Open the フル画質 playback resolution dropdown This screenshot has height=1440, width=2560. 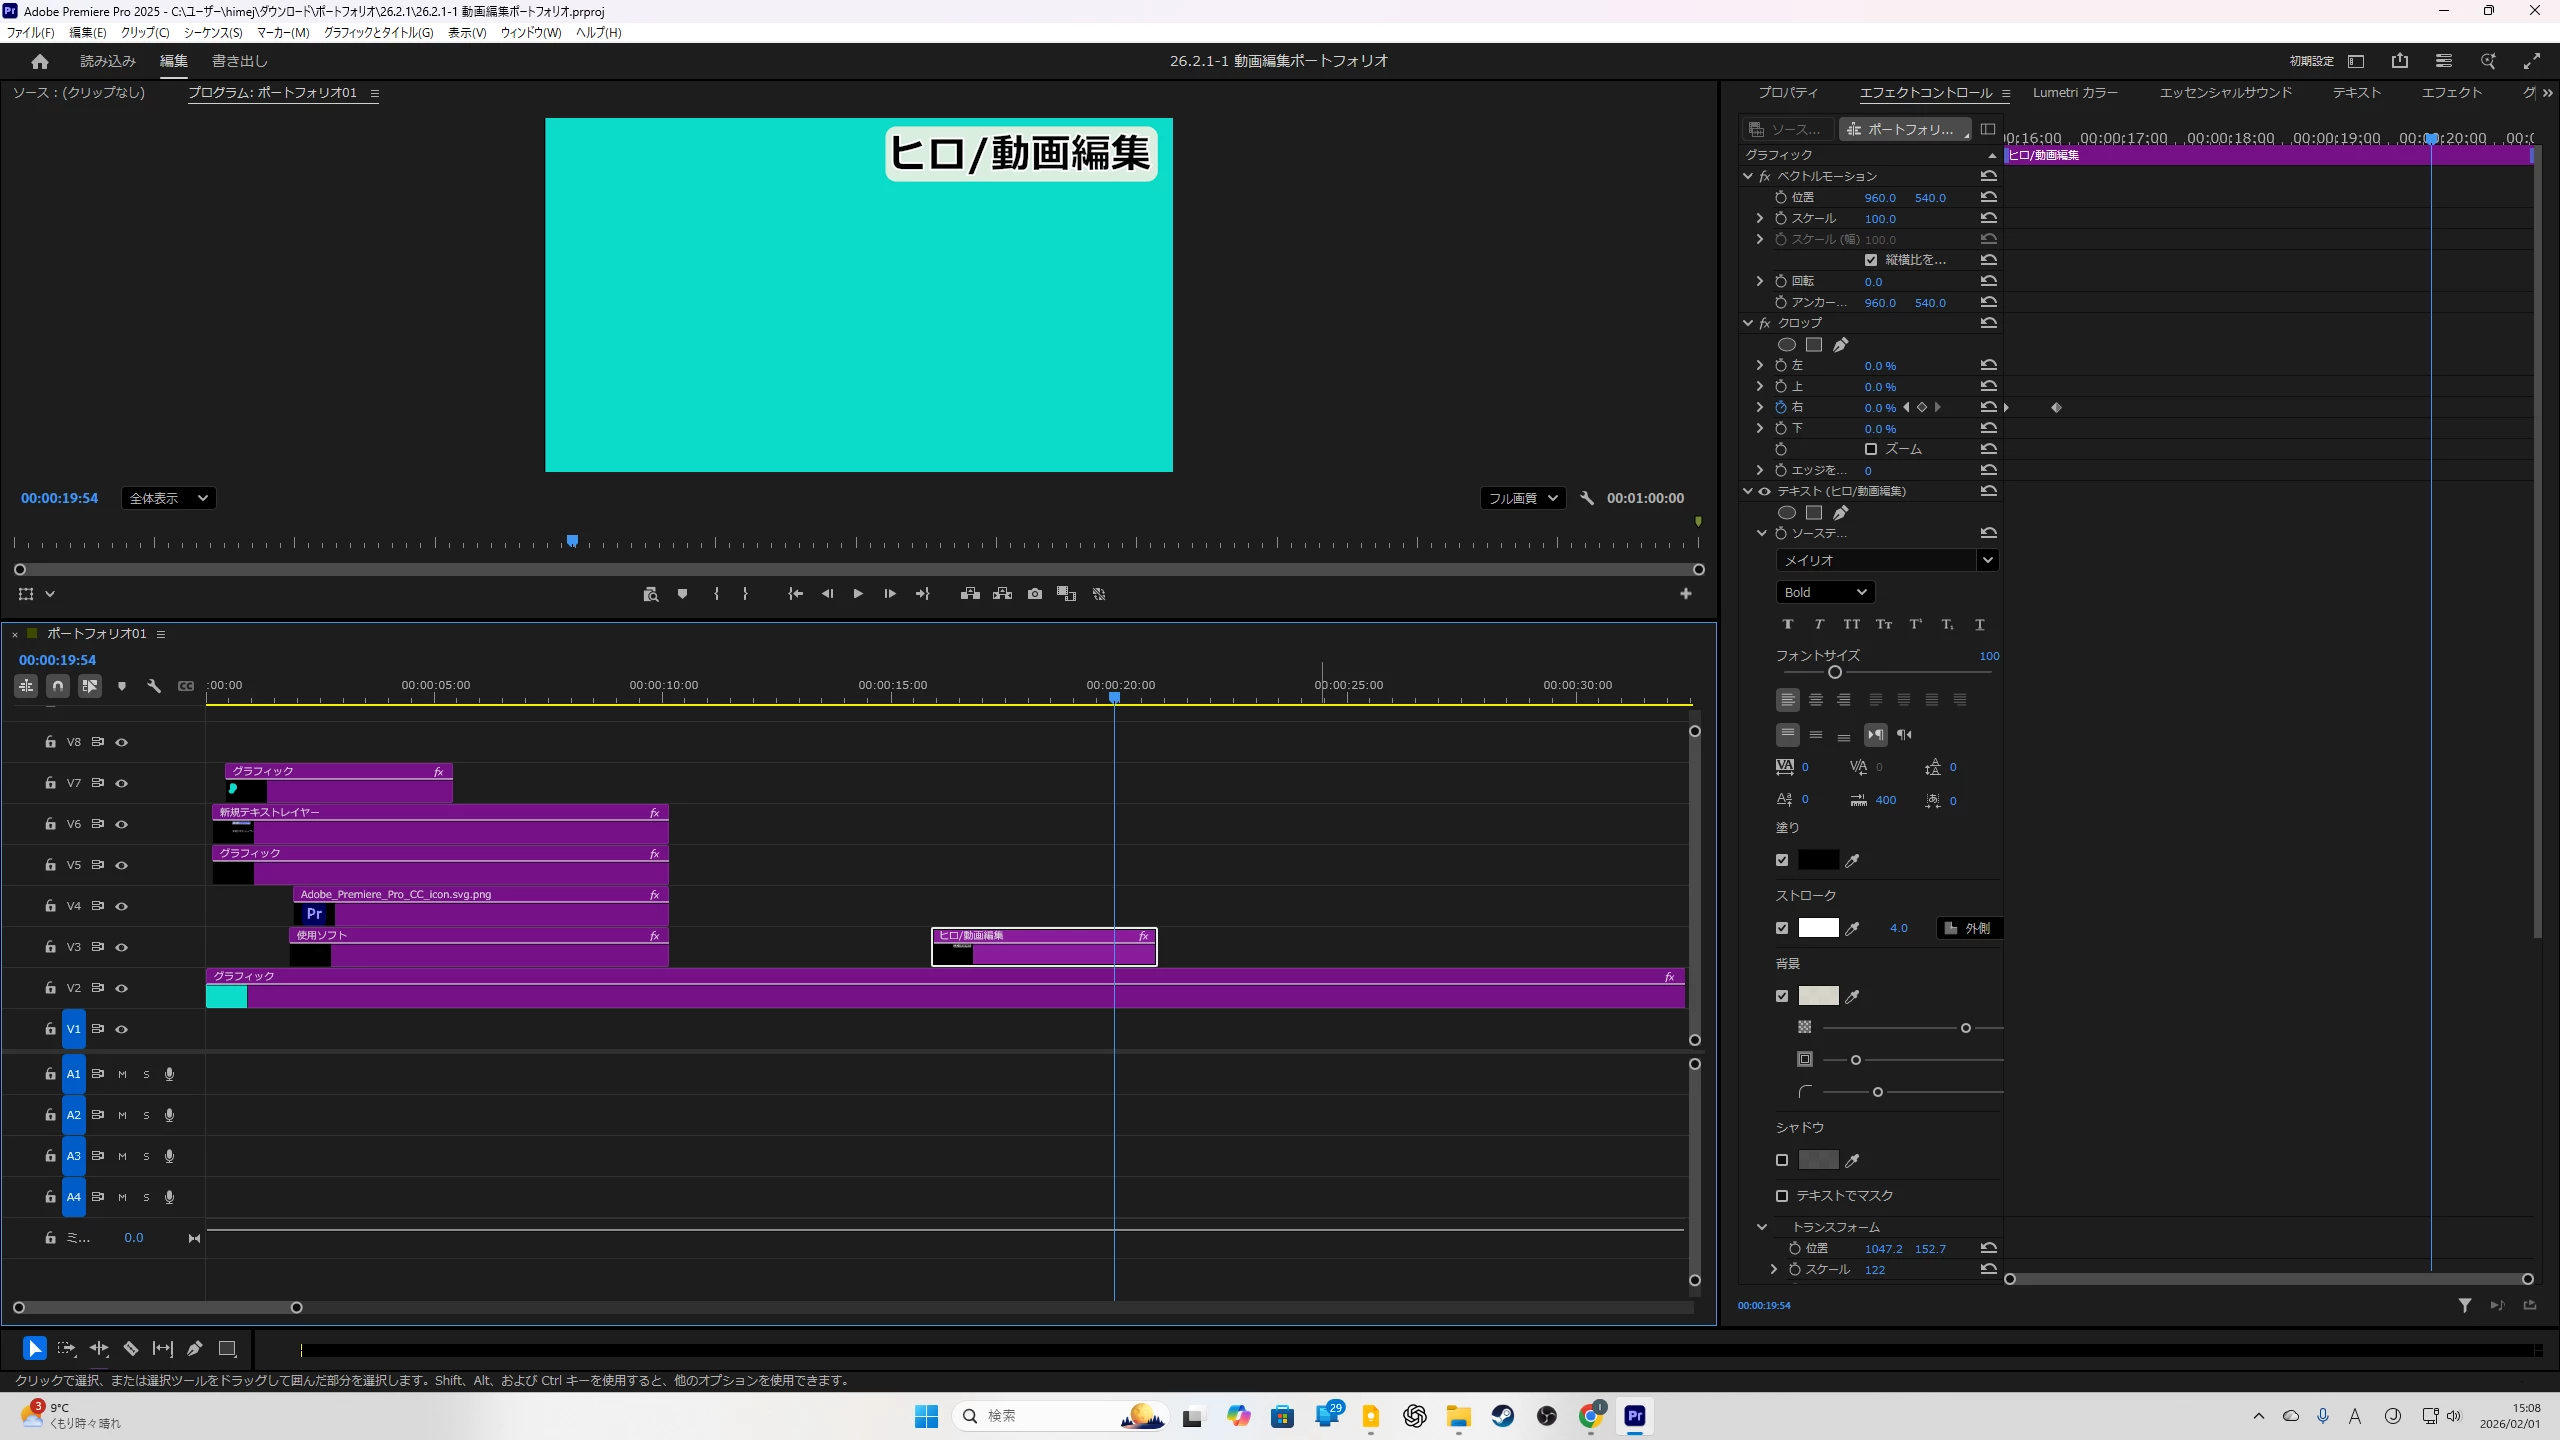coord(1522,498)
